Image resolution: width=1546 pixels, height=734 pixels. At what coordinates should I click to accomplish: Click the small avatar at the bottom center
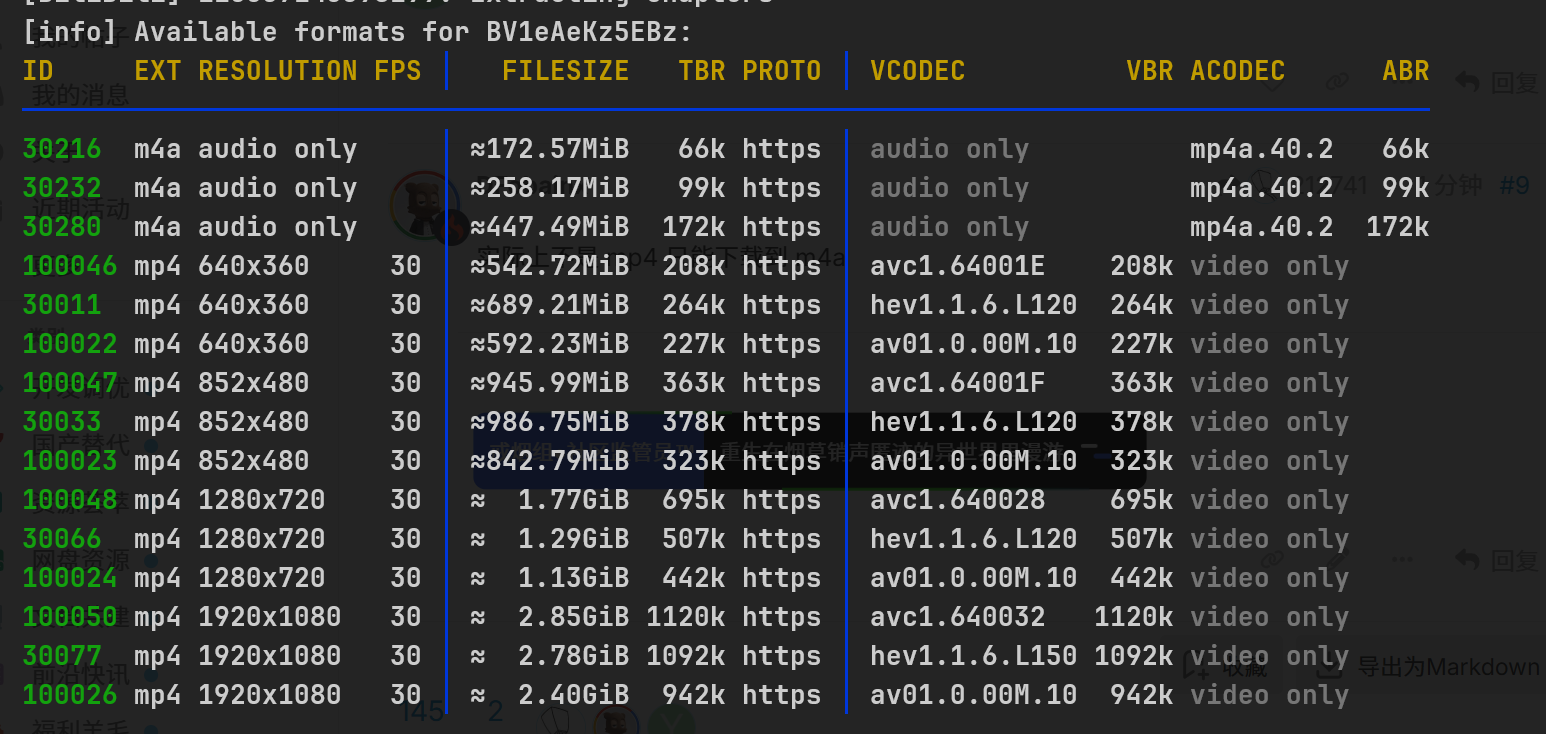click(x=616, y=720)
